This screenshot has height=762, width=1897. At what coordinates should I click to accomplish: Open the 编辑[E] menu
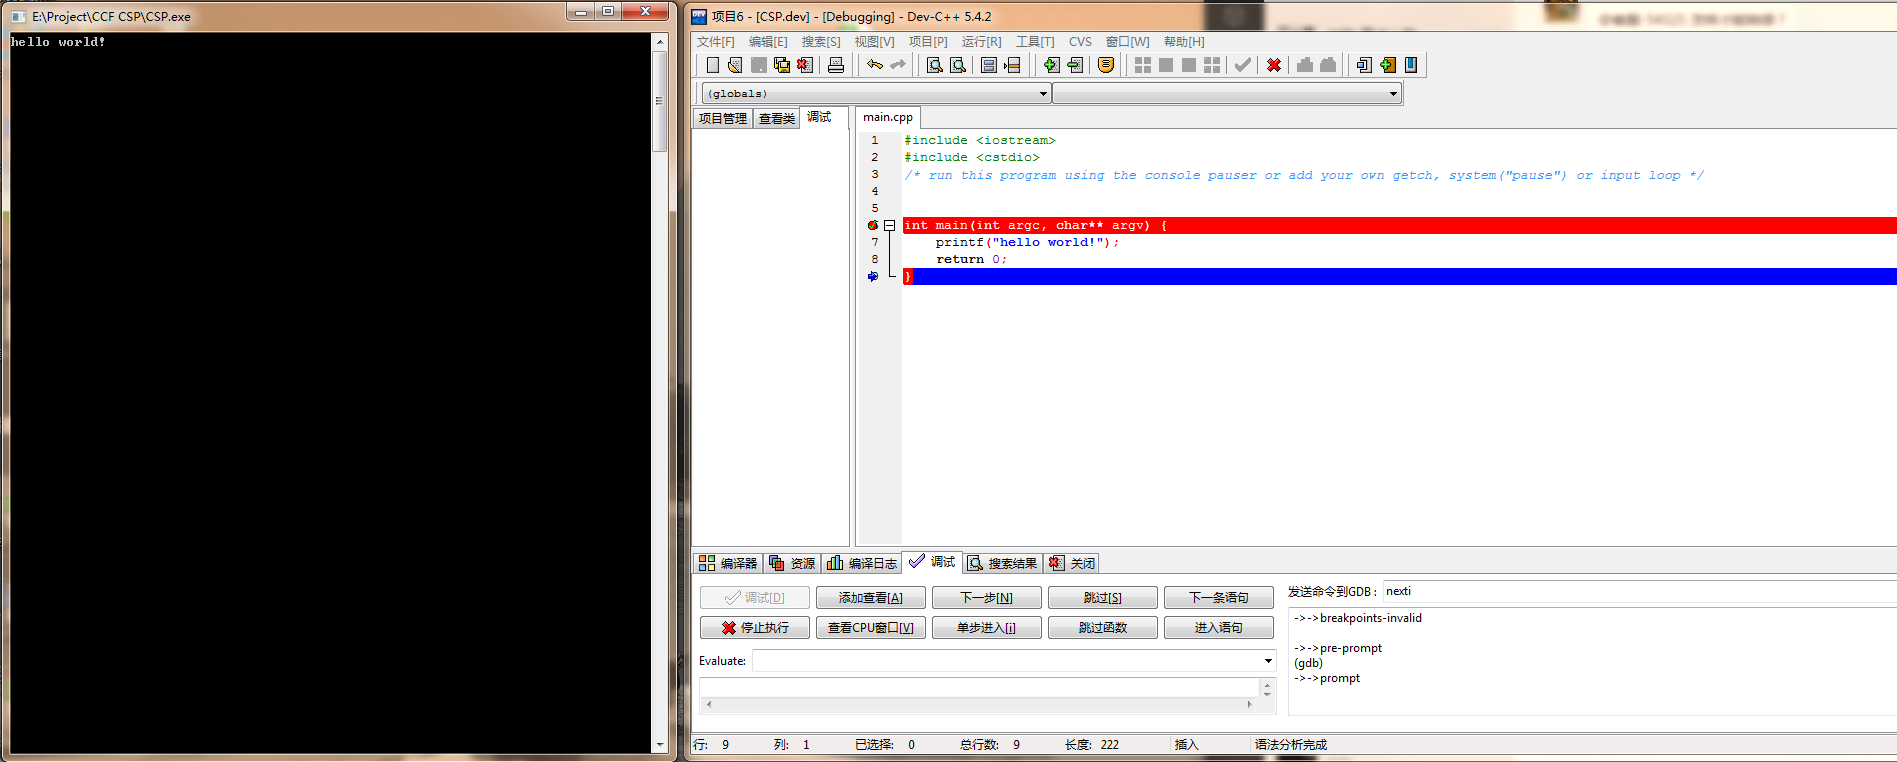coord(768,42)
